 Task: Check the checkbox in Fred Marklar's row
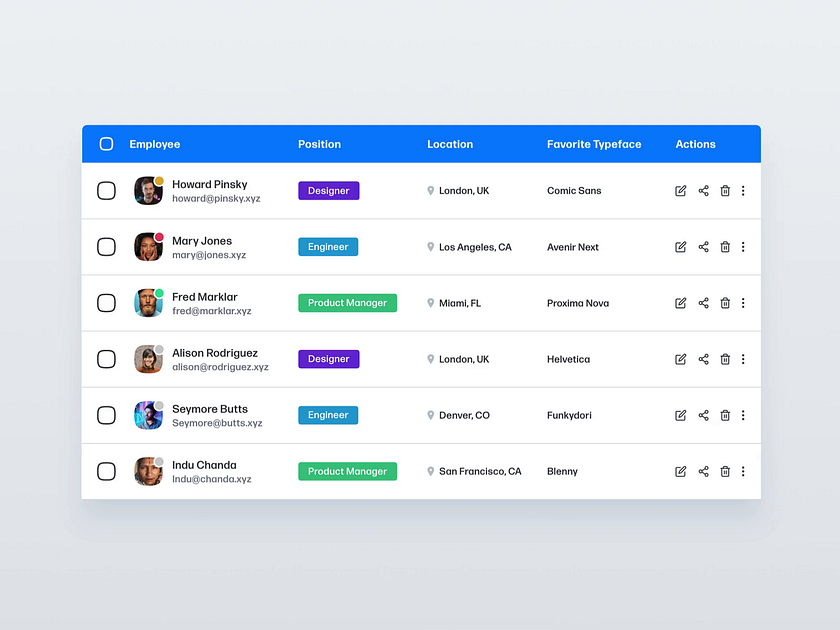(x=106, y=303)
